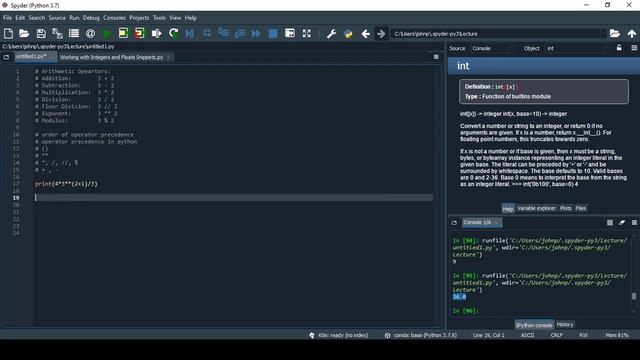The image size is (640, 360).
Task: Click the Save all files icon
Action: pos(57,33)
